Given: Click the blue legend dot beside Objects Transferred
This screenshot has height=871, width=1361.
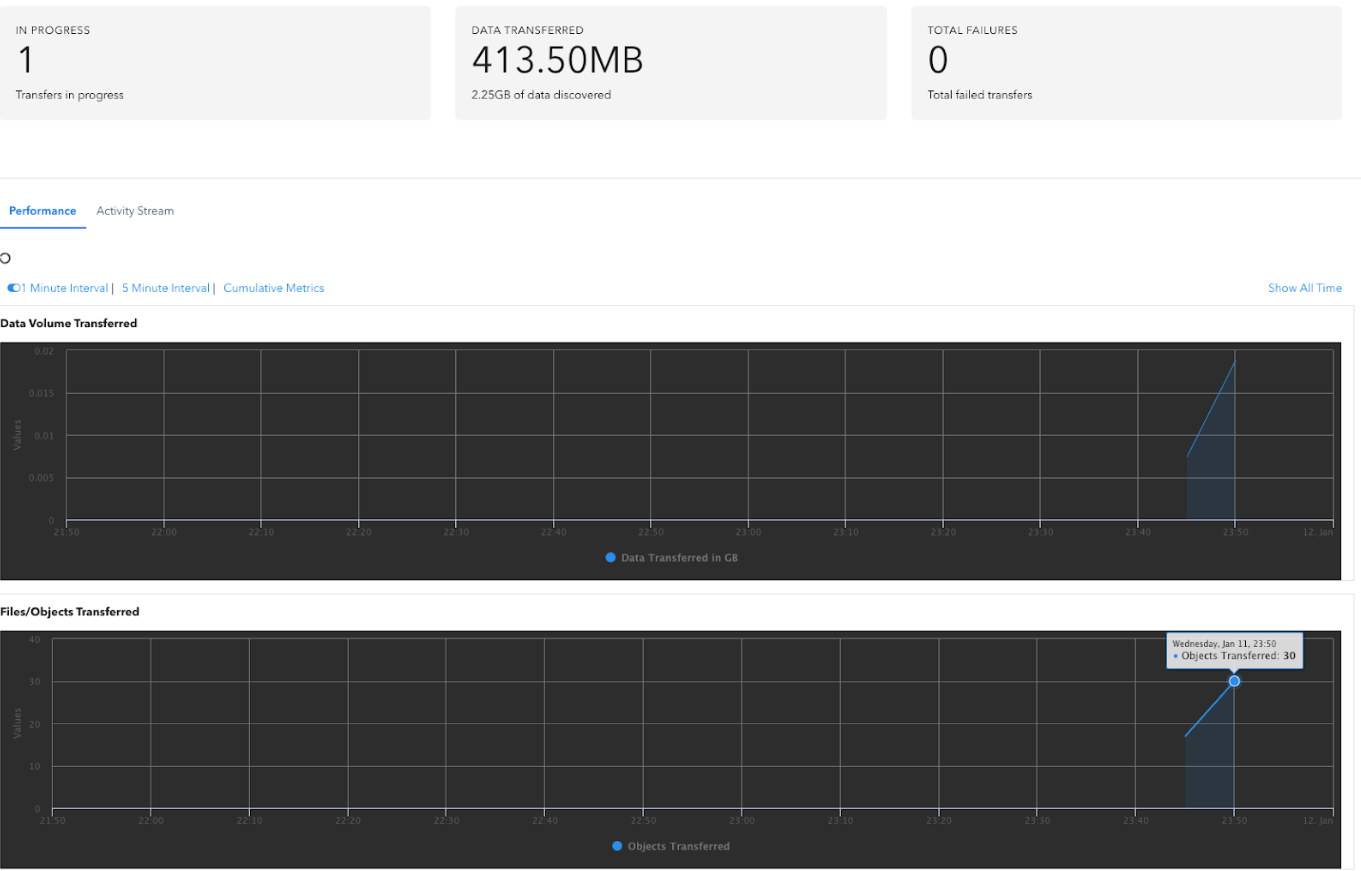Looking at the screenshot, I should pyautogui.click(x=616, y=845).
